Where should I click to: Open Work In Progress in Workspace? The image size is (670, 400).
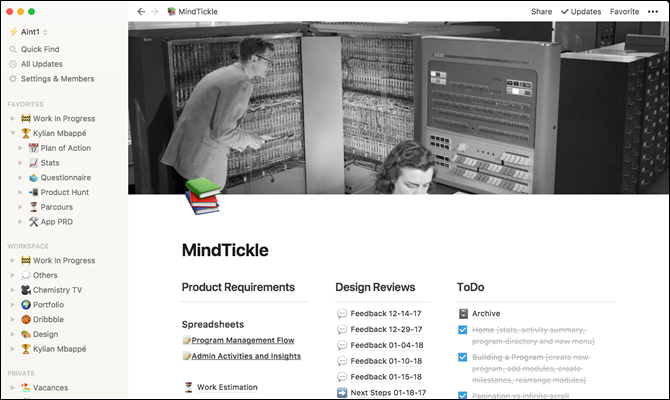click(x=64, y=260)
